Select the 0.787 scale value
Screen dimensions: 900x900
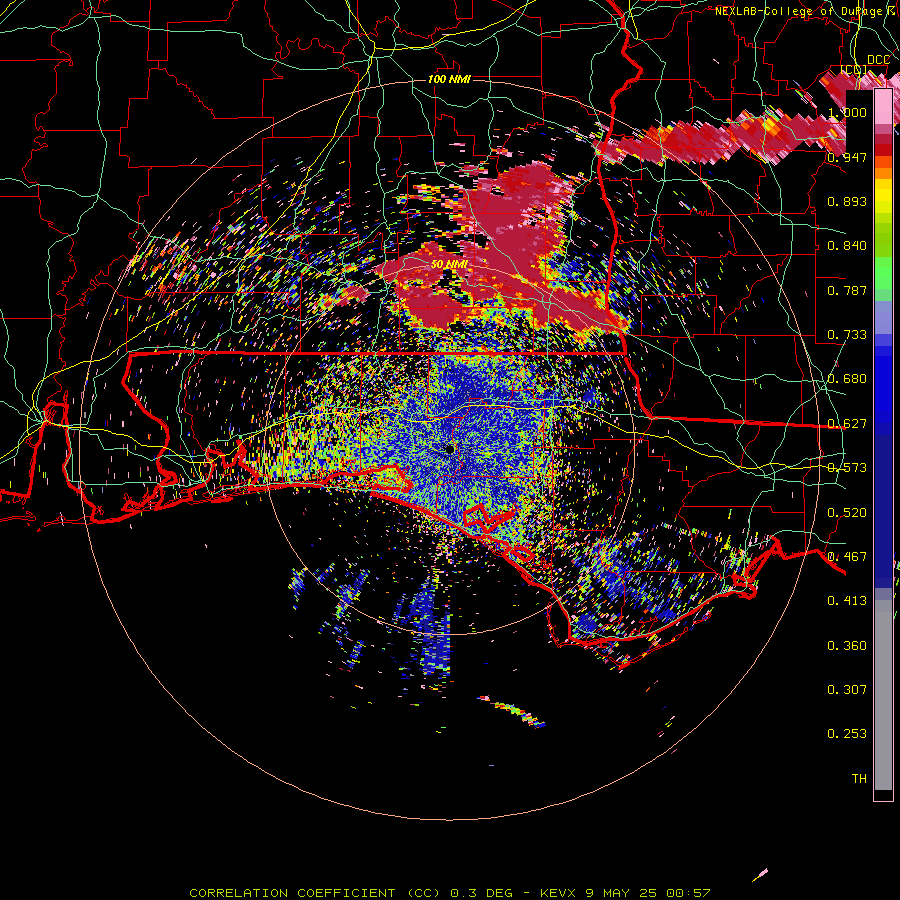pos(847,290)
